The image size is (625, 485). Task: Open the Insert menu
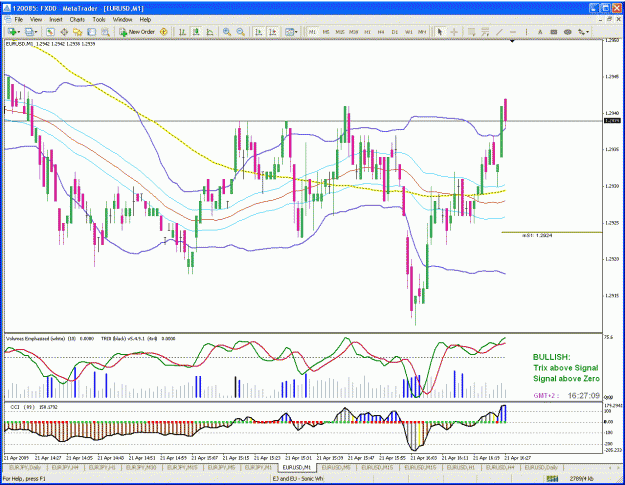(56, 20)
